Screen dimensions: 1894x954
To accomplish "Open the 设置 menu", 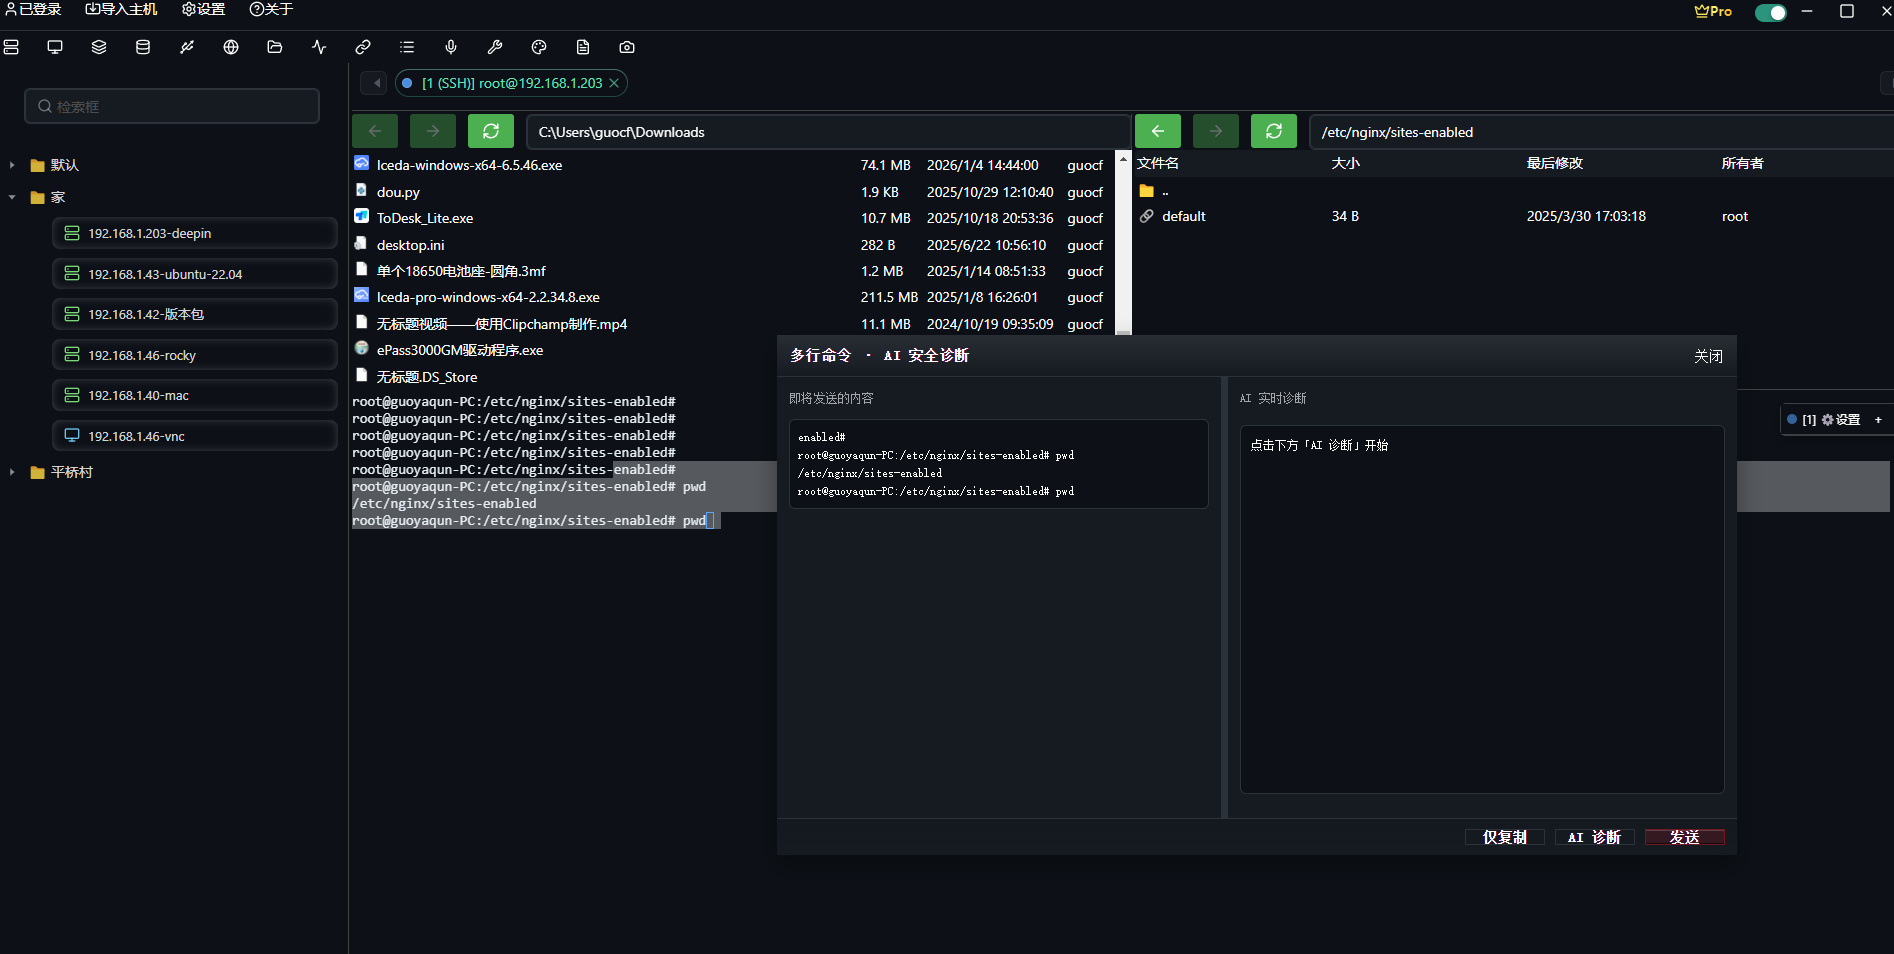I will click(x=203, y=9).
